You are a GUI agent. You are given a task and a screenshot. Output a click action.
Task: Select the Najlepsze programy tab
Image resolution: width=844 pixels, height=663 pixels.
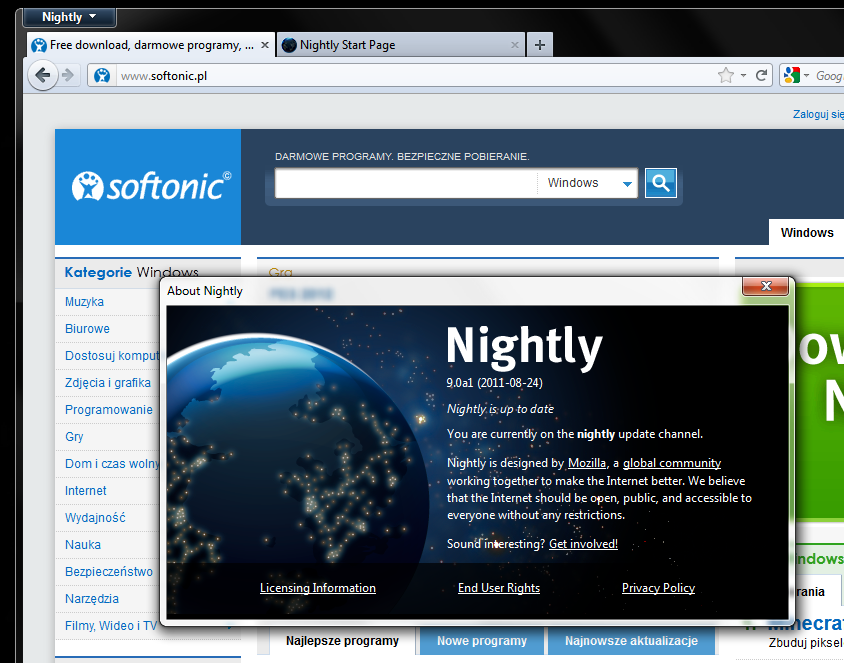click(x=342, y=641)
